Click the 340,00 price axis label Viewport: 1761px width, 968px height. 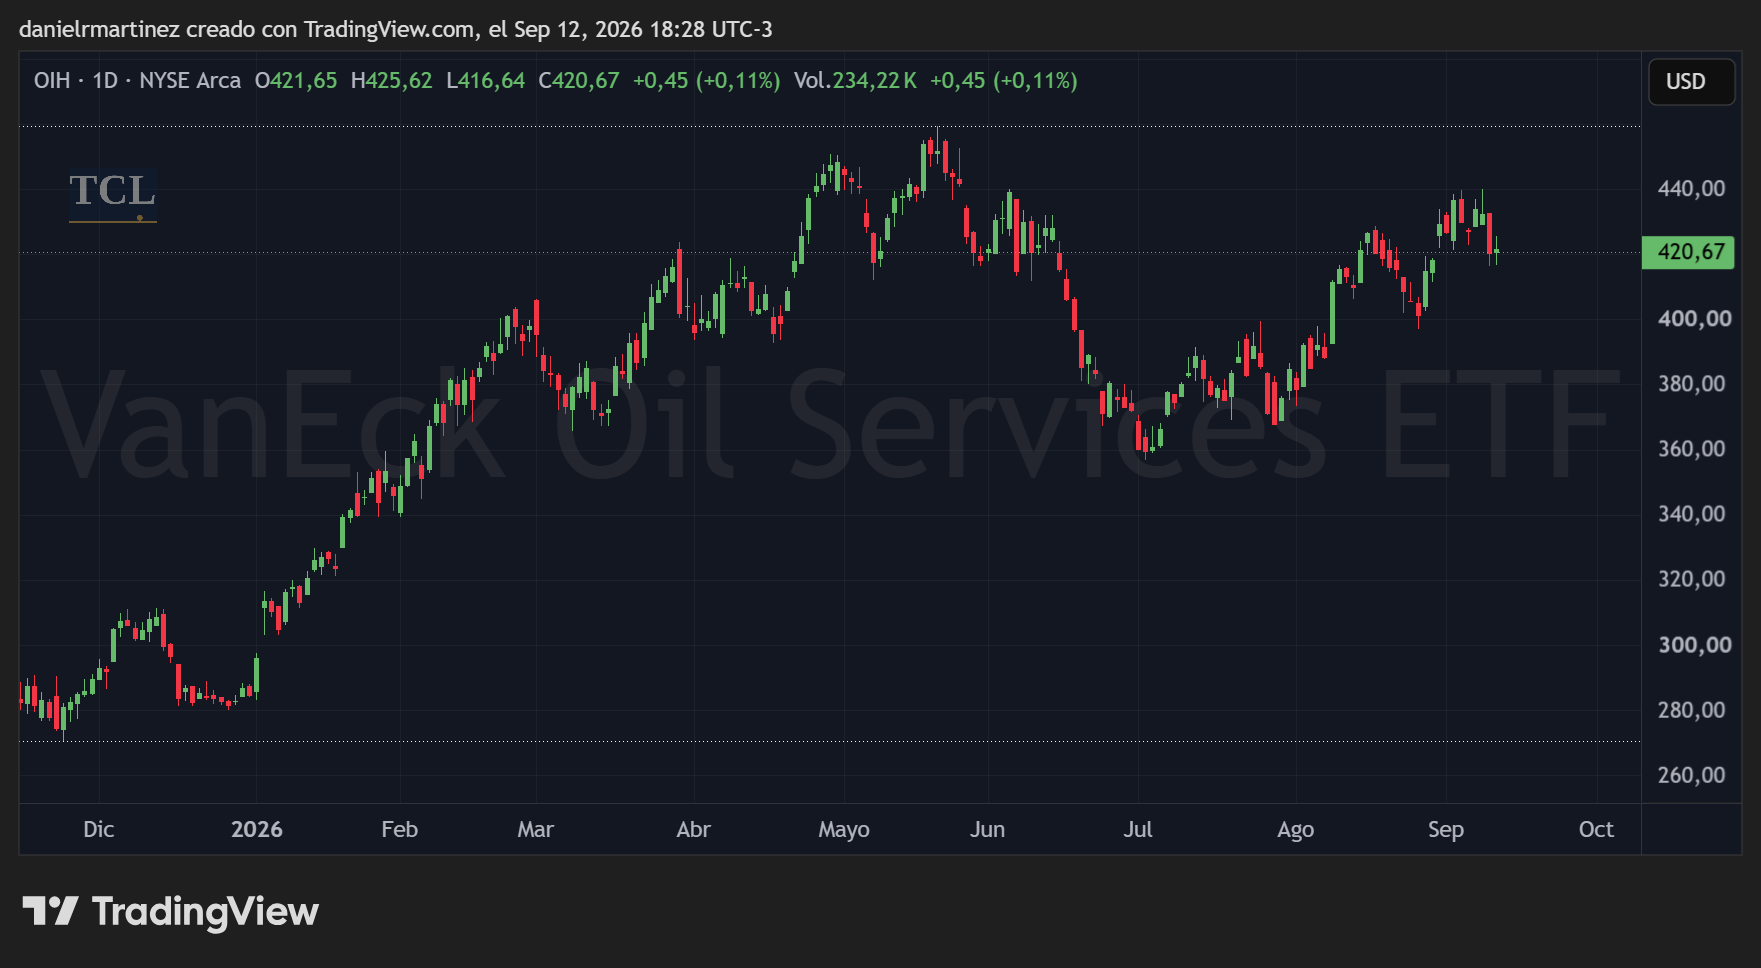tap(1692, 514)
